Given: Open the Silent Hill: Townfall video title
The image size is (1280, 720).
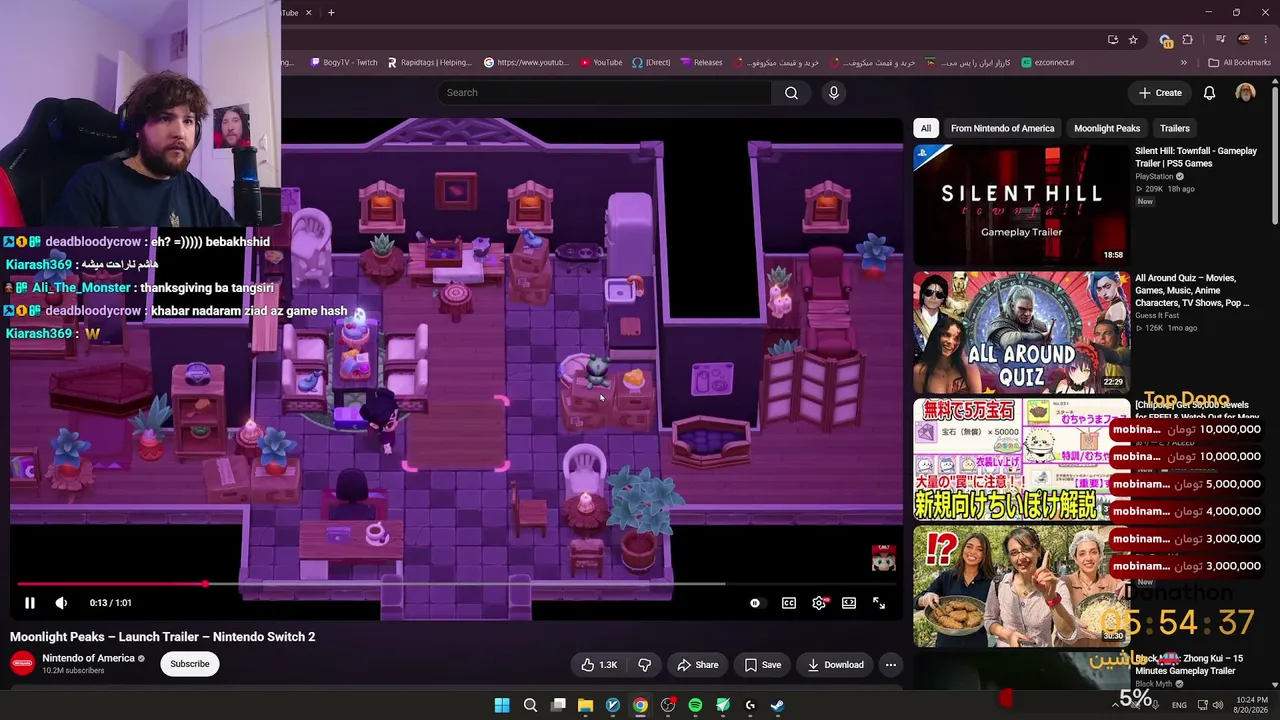Looking at the screenshot, I should tap(1196, 157).
